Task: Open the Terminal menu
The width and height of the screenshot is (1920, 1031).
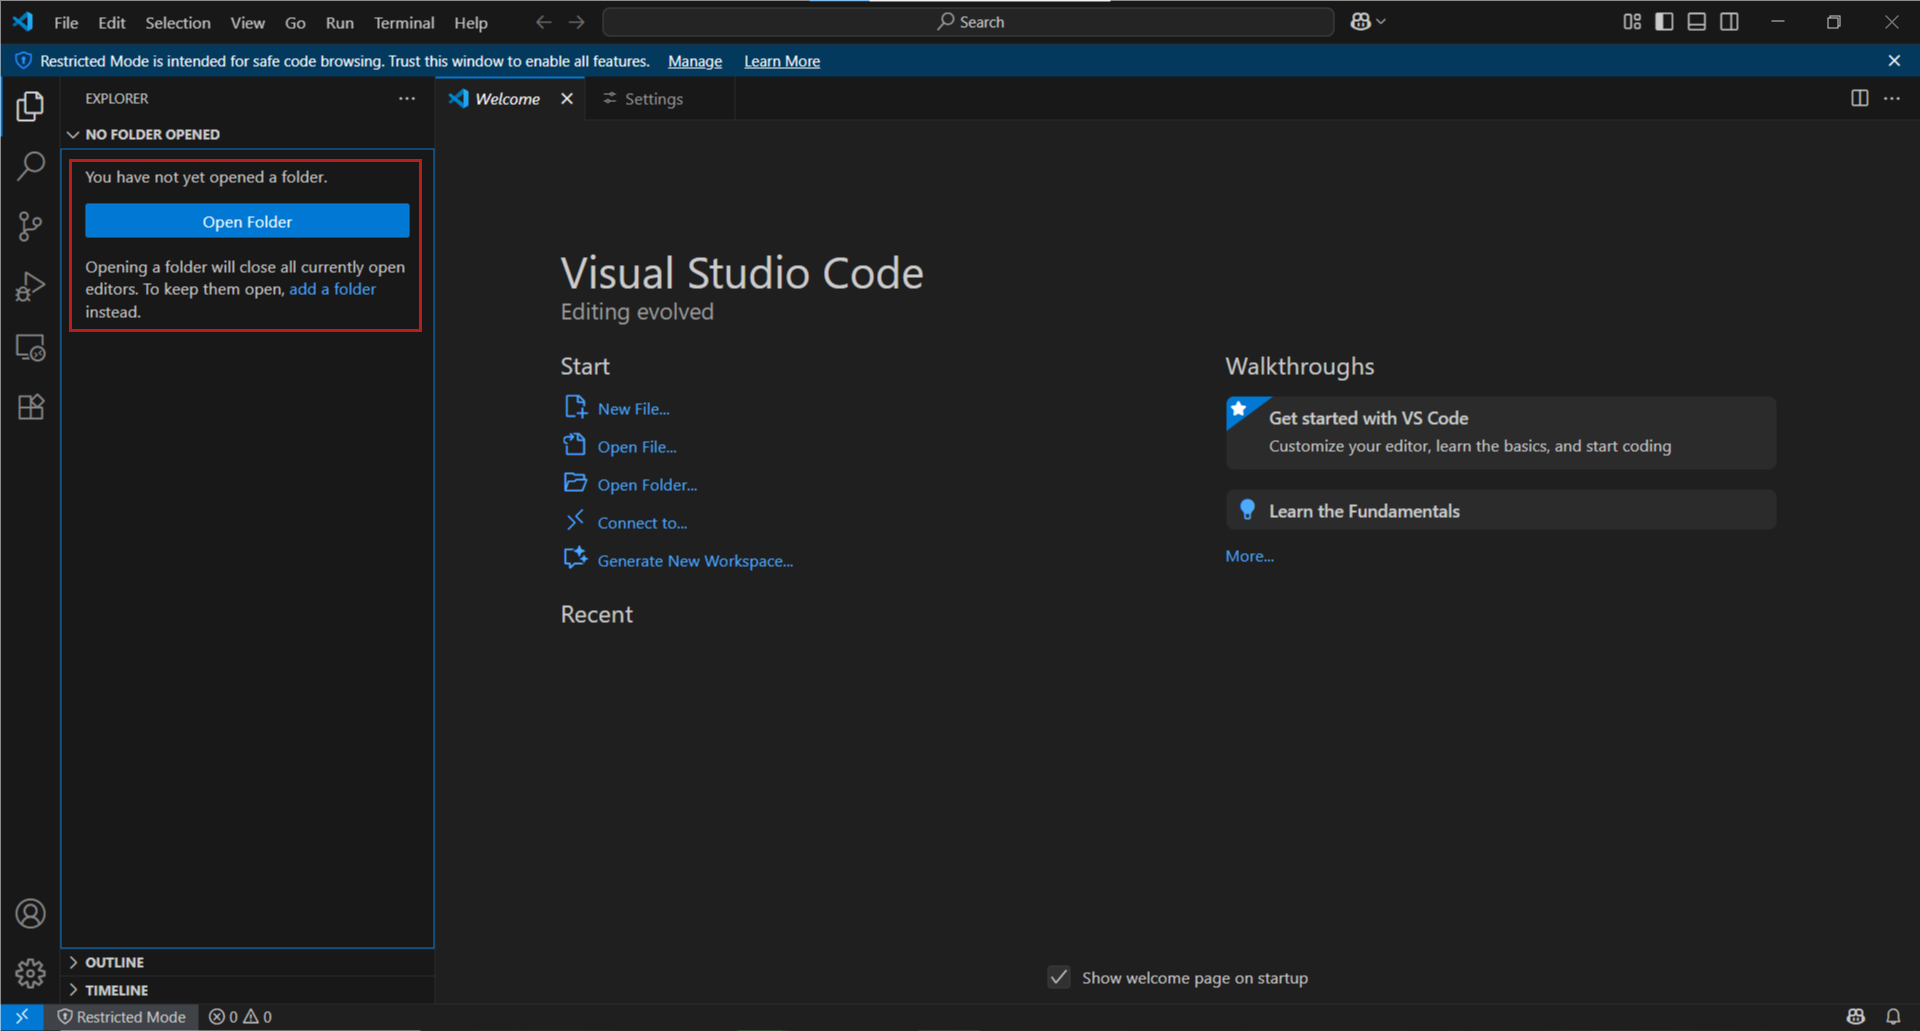Action: click(x=403, y=22)
